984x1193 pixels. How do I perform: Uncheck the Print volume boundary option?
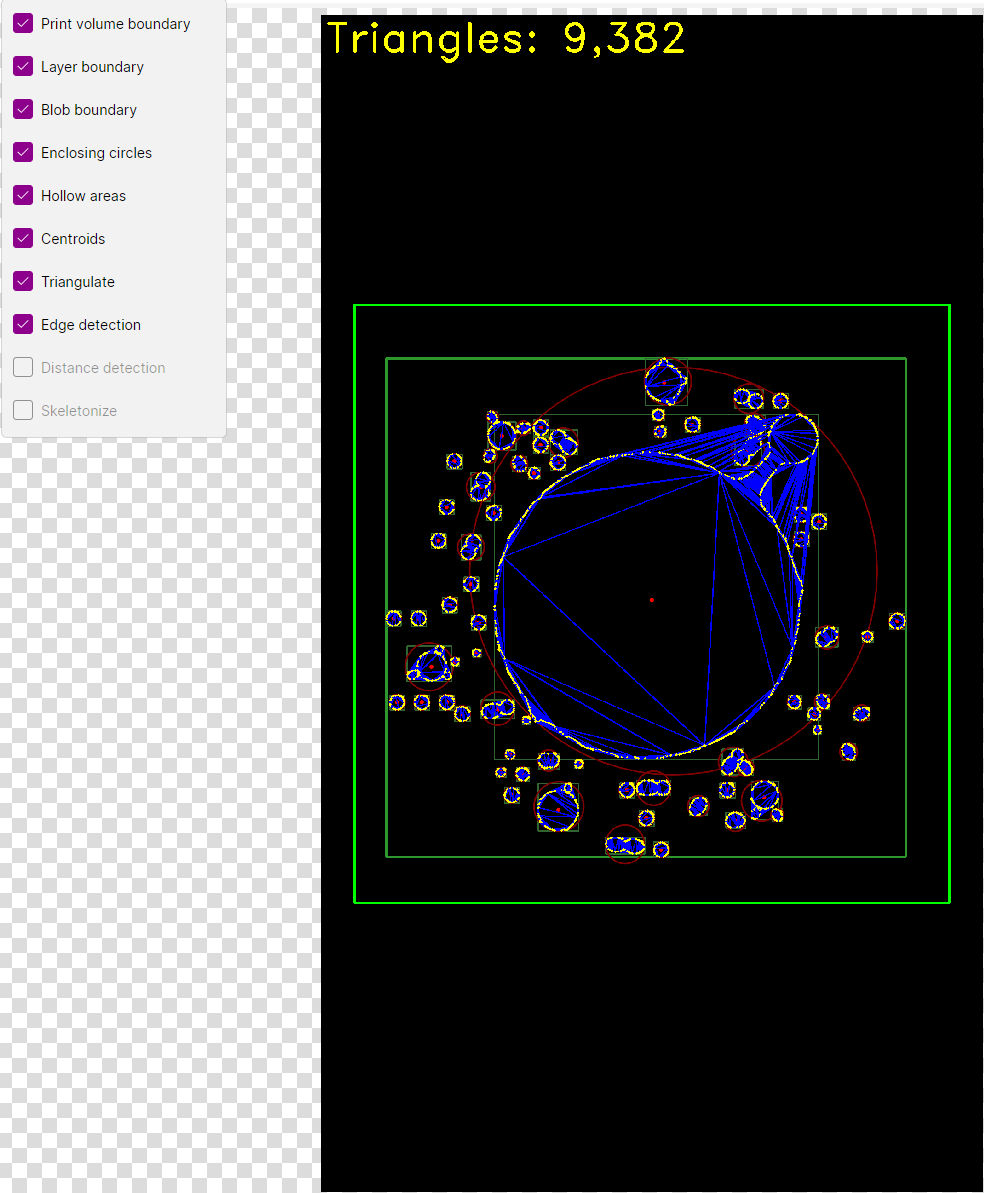22,23
